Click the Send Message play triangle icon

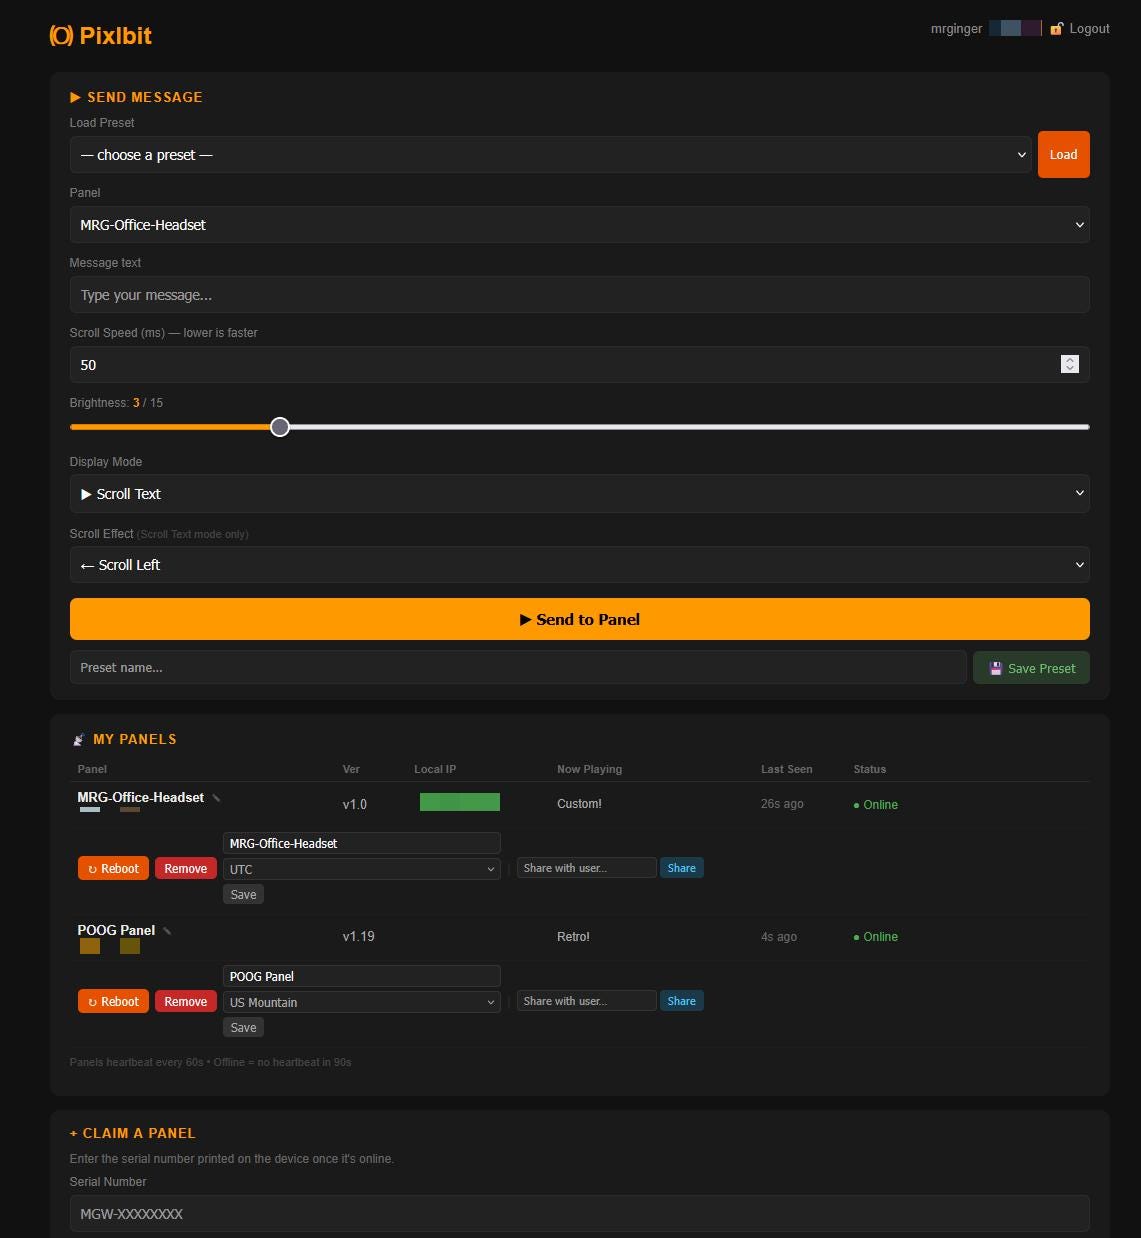75,97
